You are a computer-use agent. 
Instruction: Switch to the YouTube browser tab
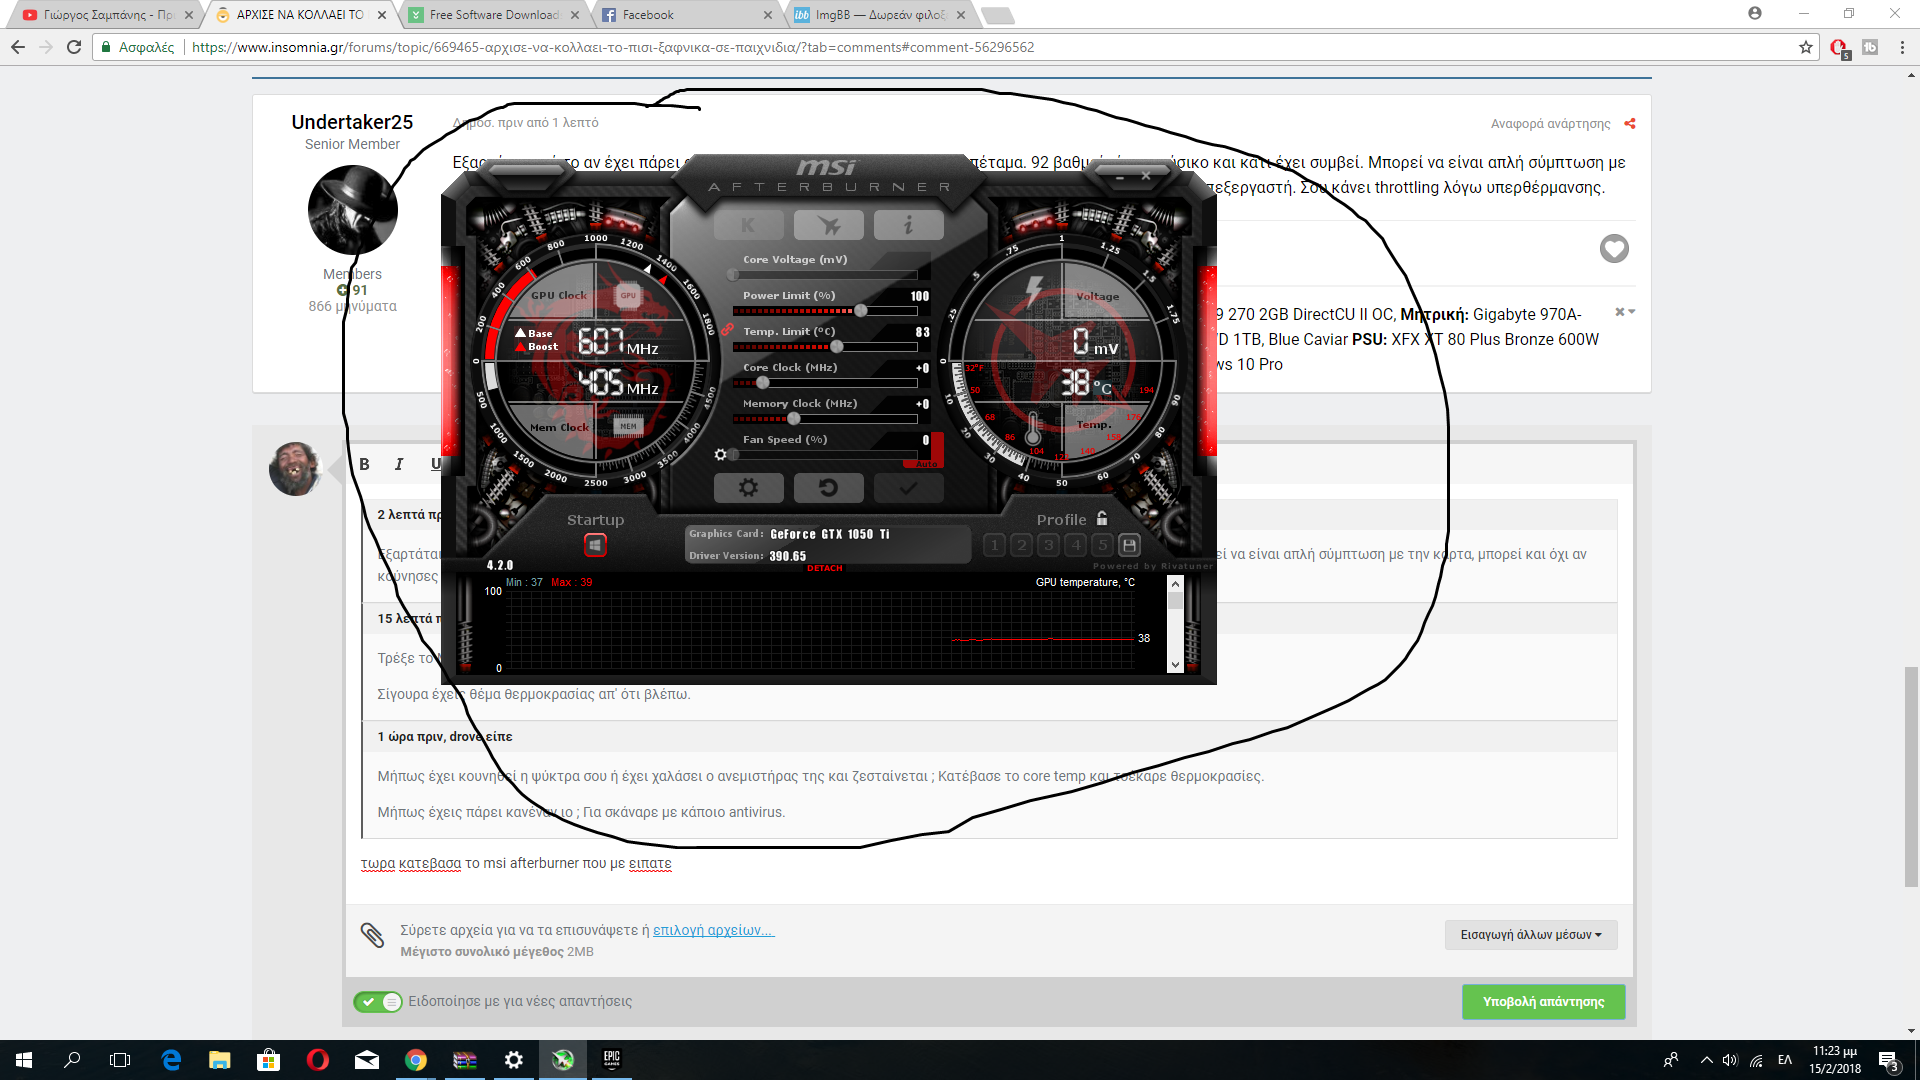click(107, 15)
